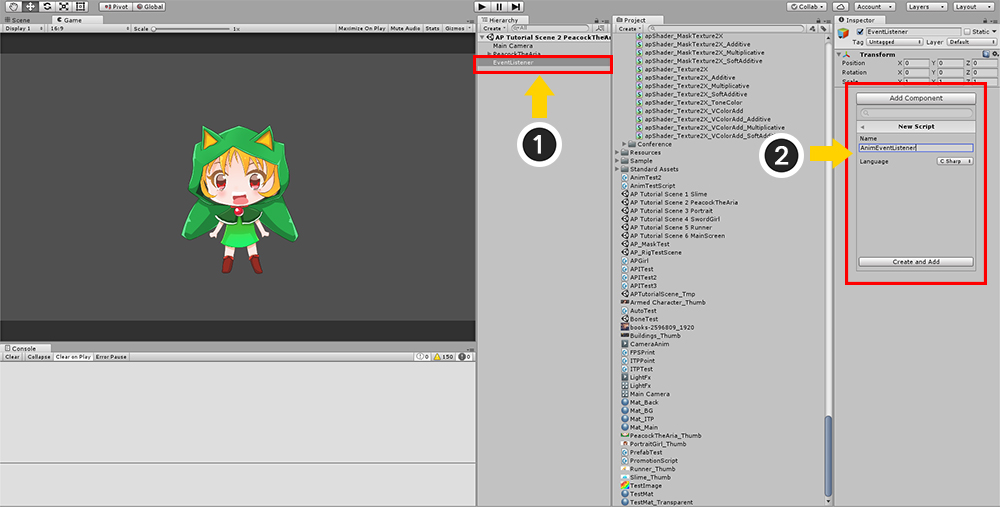The height and width of the screenshot is (507, 1000).
Task: Click Project search by type icon
Action: click(812, 29)
